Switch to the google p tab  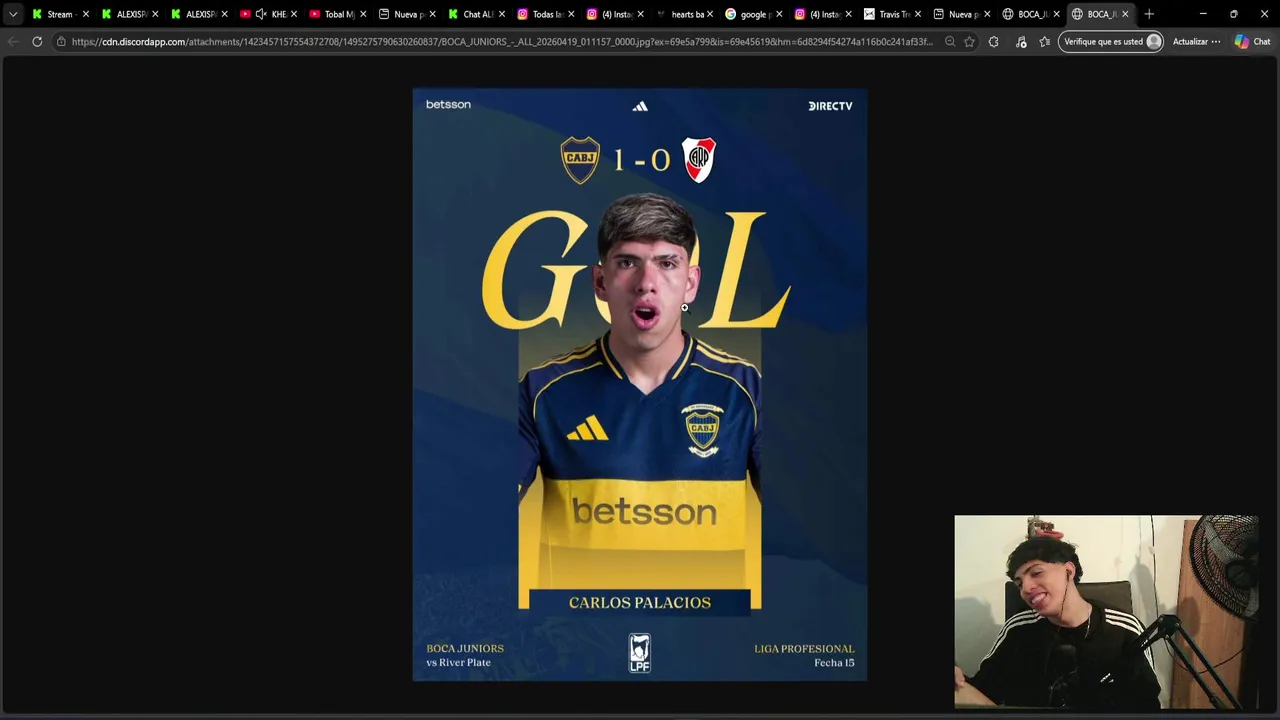coord(755,14)
